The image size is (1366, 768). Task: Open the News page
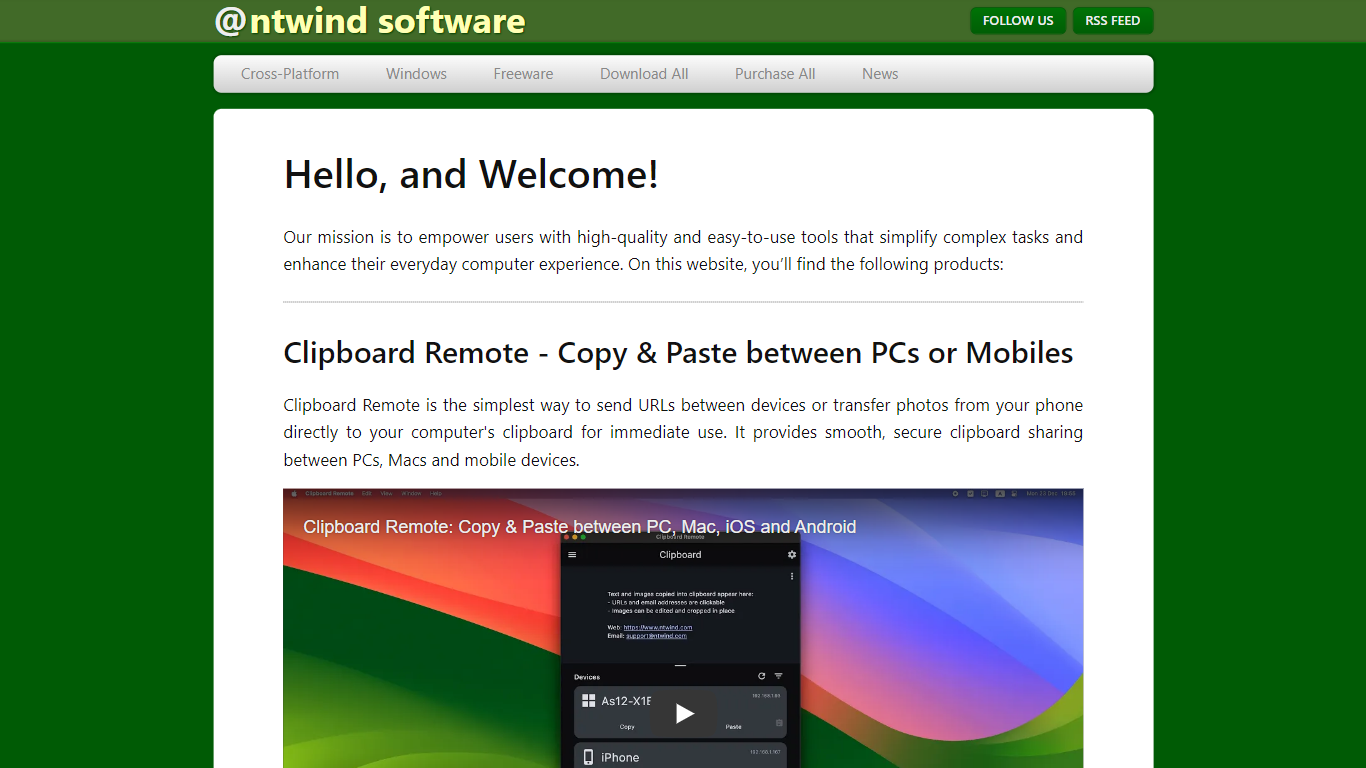point(880,74)
